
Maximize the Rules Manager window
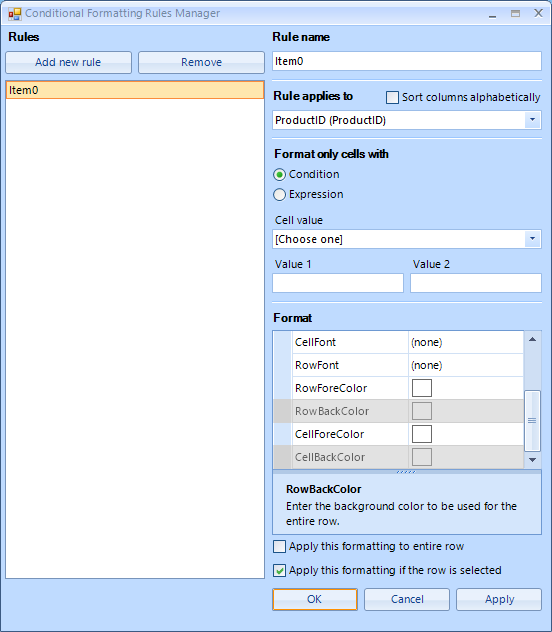pos(515,14)
